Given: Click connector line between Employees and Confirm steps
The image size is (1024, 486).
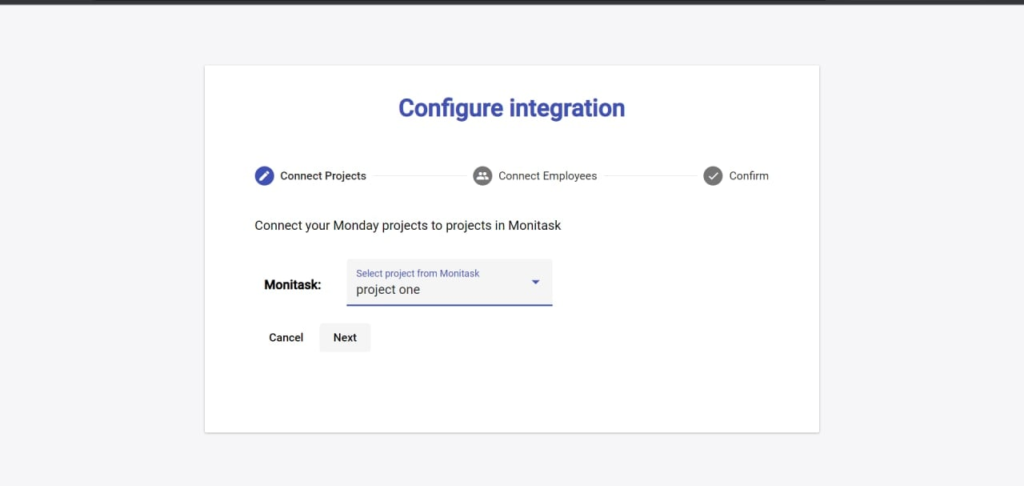Looking at the screenshot, I should [x=649, y=176].
